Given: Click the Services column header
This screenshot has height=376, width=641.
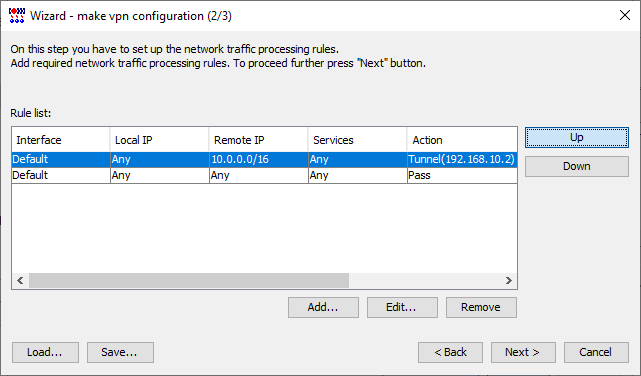Looking at the screenshot, I should point(357,140).
